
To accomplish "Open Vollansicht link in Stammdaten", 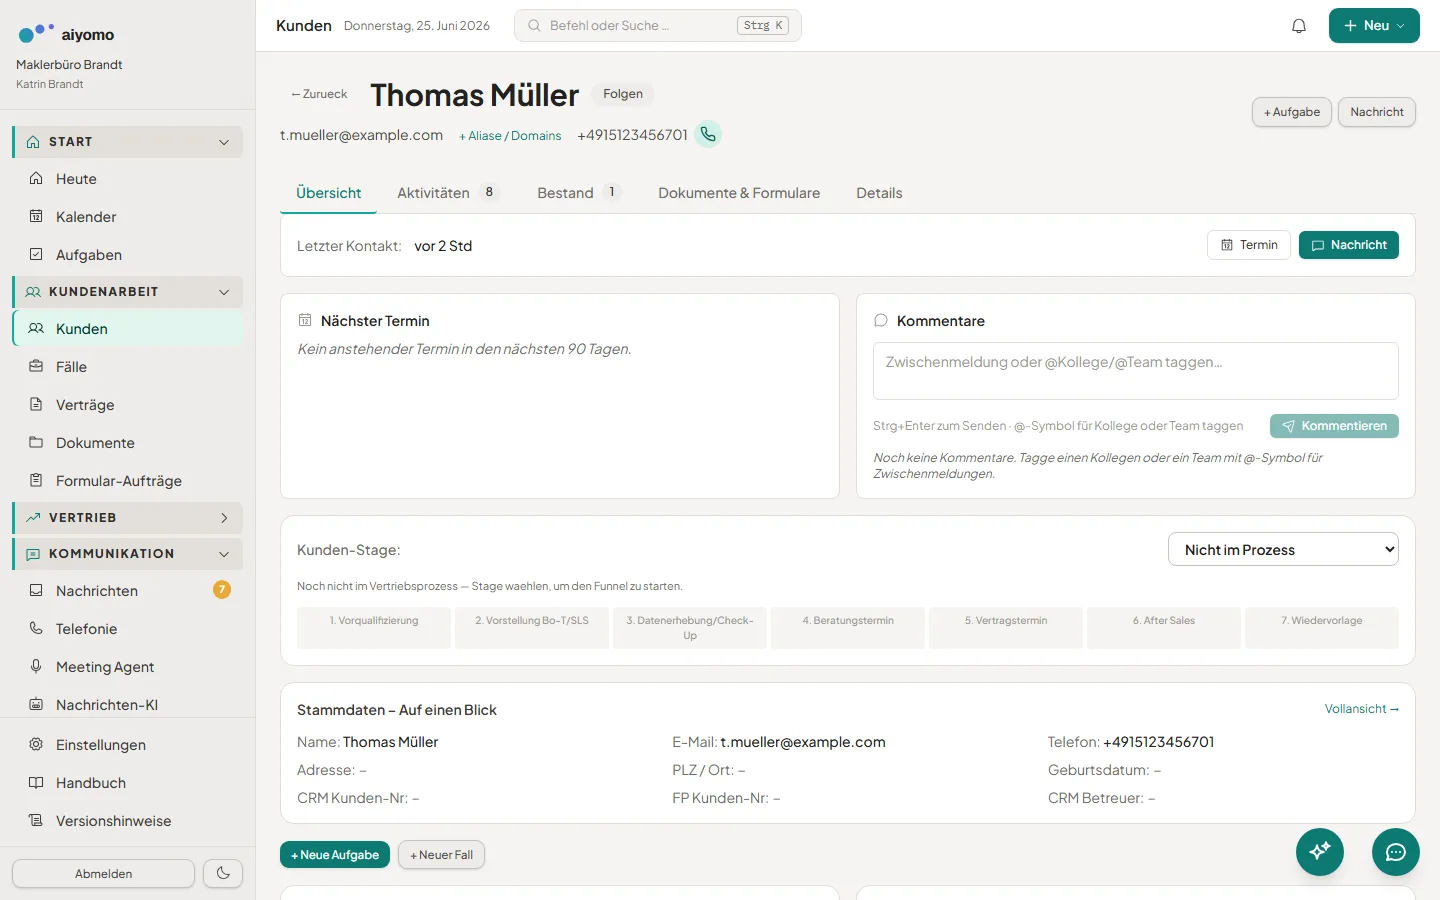I will coord(1362,709).
